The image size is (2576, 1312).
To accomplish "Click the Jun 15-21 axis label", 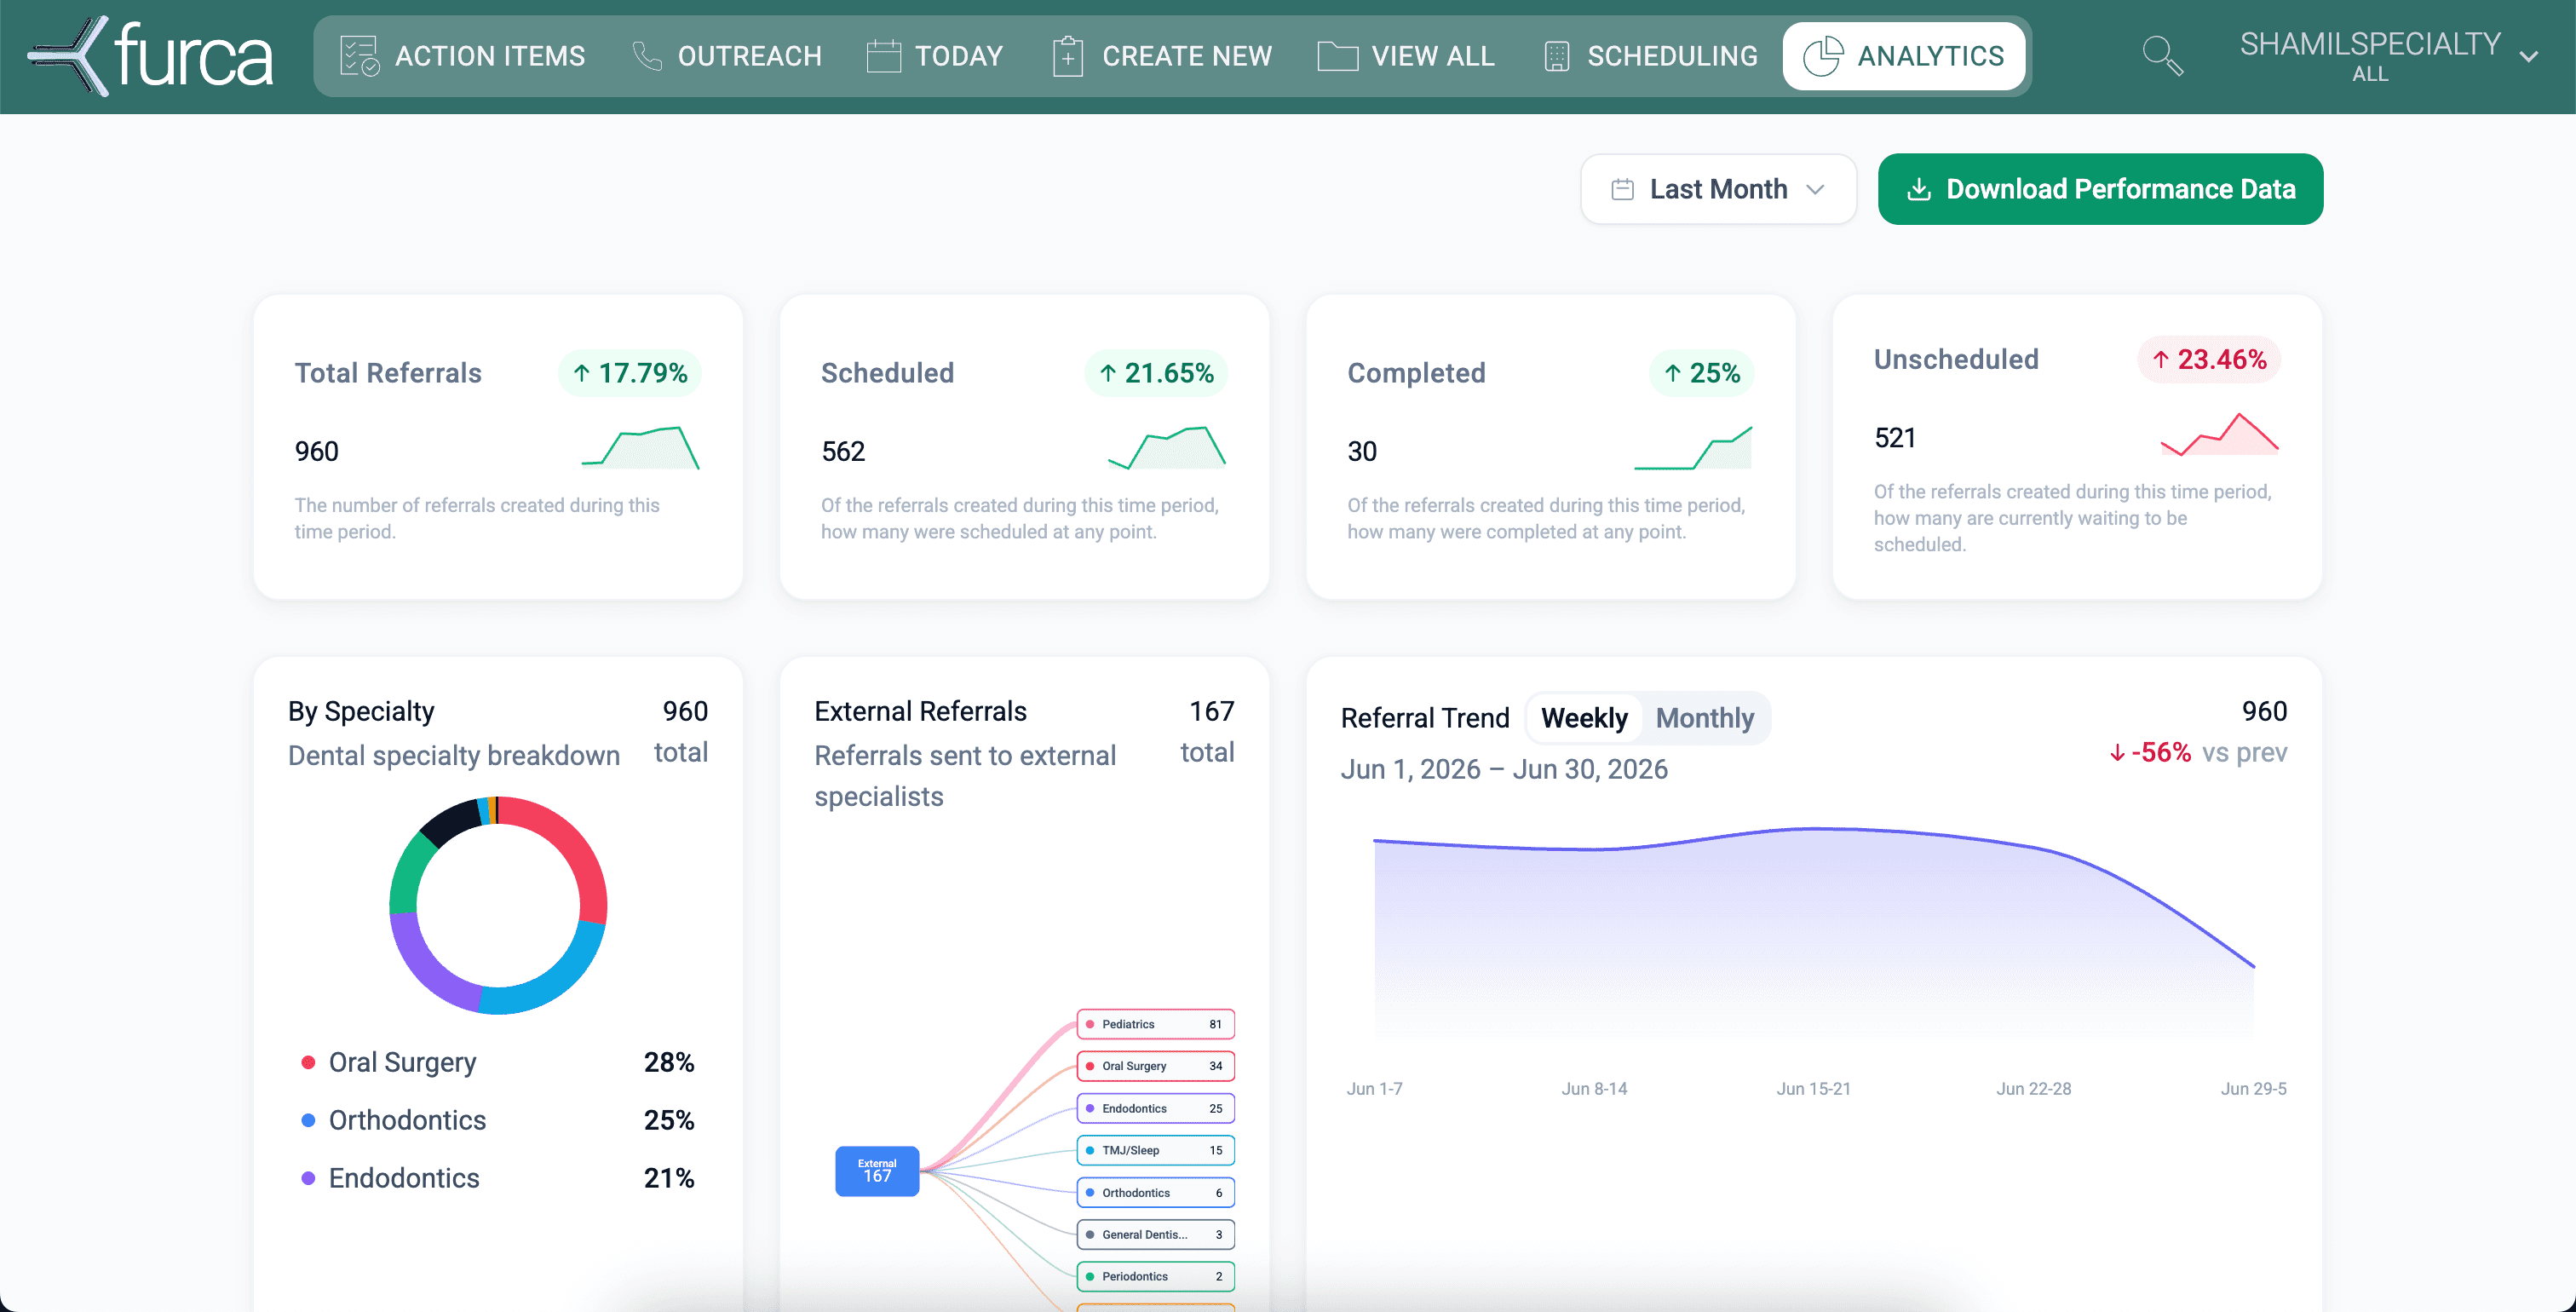I will click(x=1813, y=1088).
